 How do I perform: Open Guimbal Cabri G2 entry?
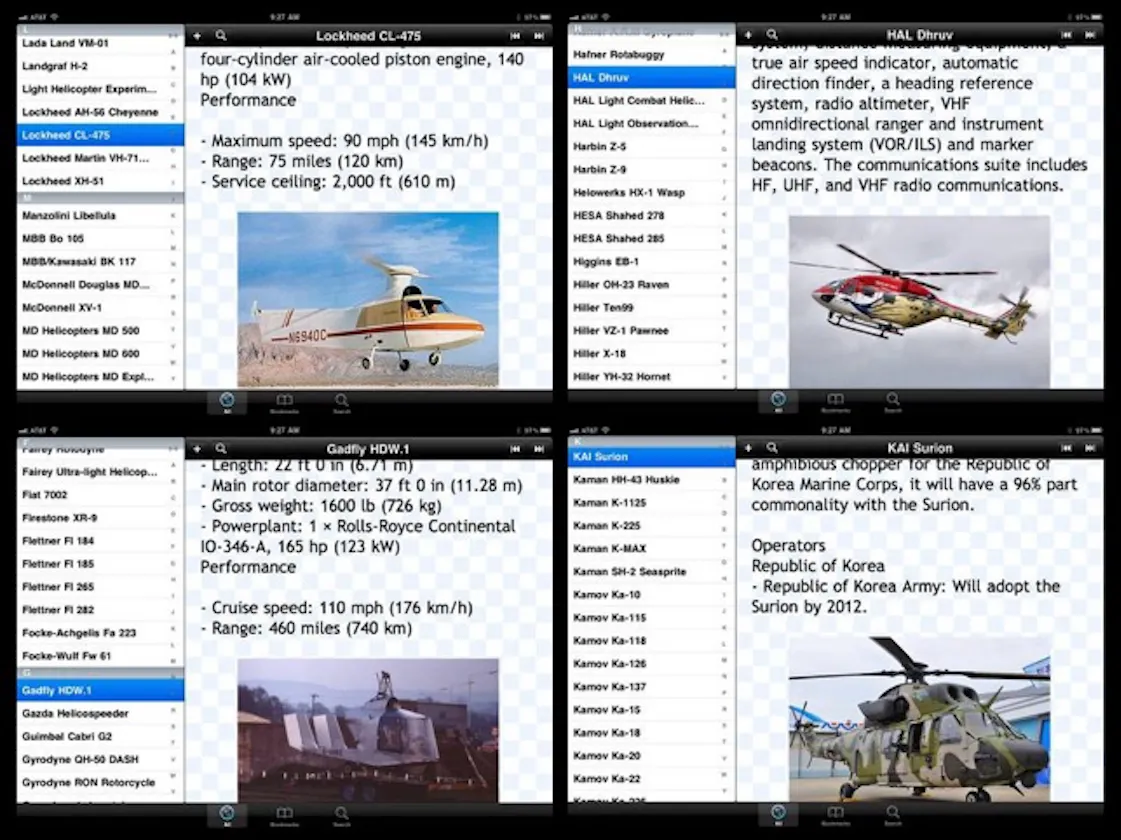[x=100, y=736]
